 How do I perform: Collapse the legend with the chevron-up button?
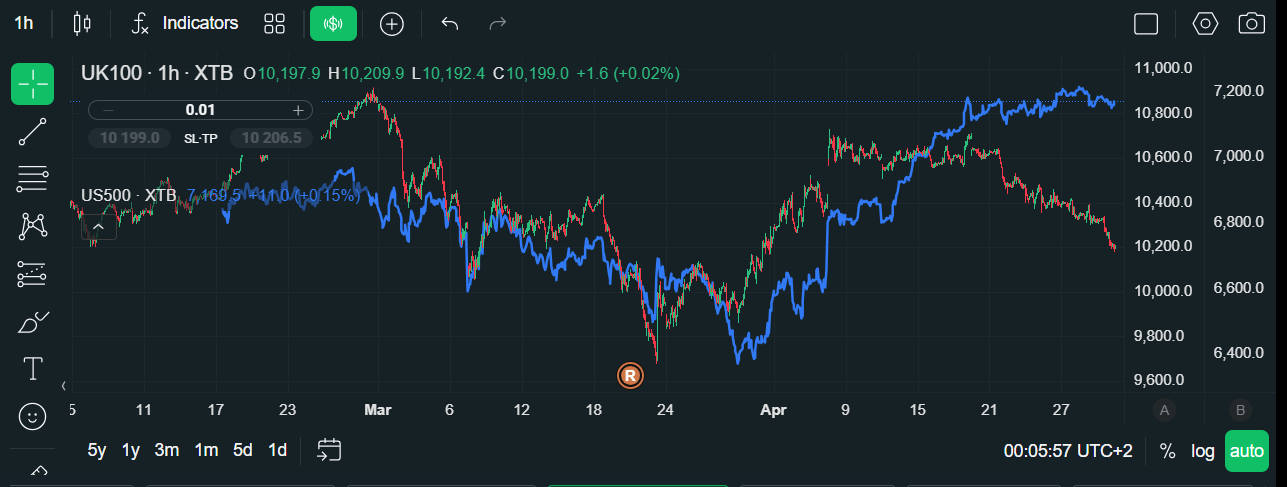[x=99, y=228]
